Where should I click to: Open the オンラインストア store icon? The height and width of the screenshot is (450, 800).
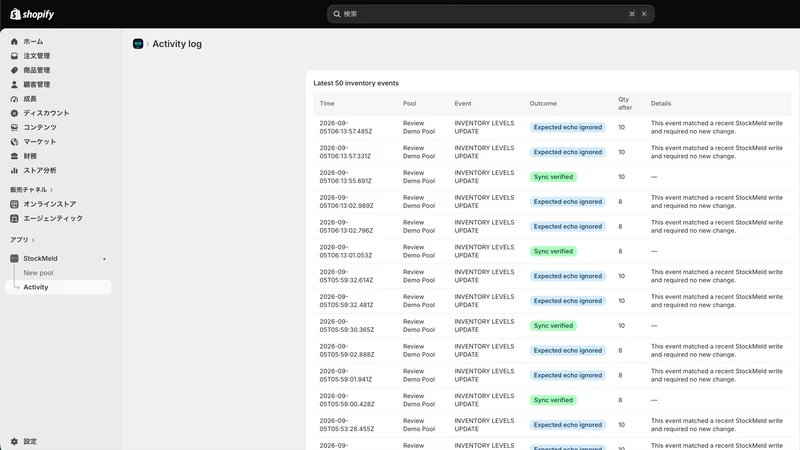[x=14, y=204]
